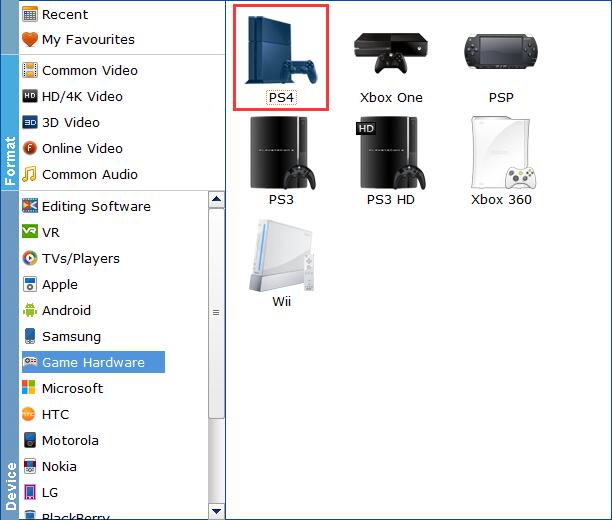
Task: Click the Microsoft Windows logo icon
Action: 28,388
